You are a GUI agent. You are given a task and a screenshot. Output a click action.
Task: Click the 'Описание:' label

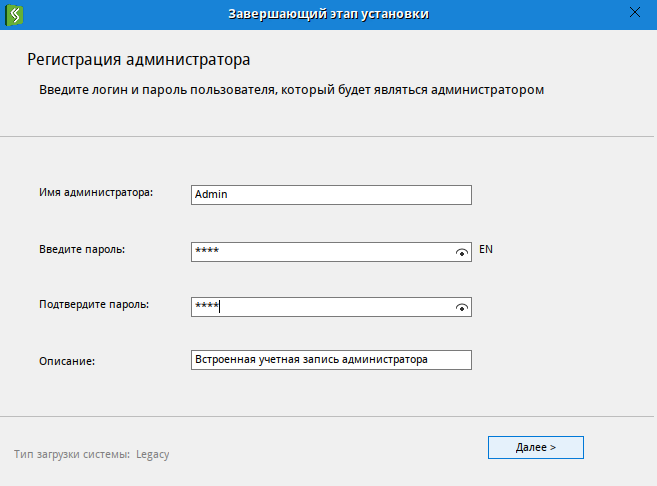click(x=67, y=361)
